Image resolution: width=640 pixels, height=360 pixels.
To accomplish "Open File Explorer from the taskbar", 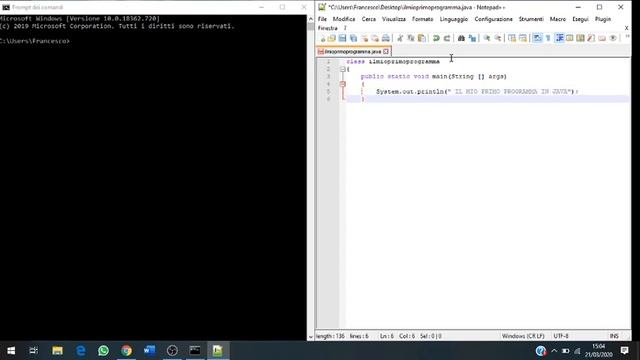I will click(x=57, y=351).
